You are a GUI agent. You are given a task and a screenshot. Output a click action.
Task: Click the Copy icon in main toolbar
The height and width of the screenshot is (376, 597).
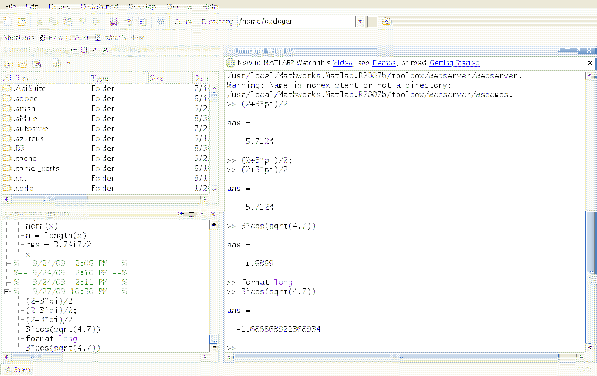pyautogui.click(x=54, y=22)
